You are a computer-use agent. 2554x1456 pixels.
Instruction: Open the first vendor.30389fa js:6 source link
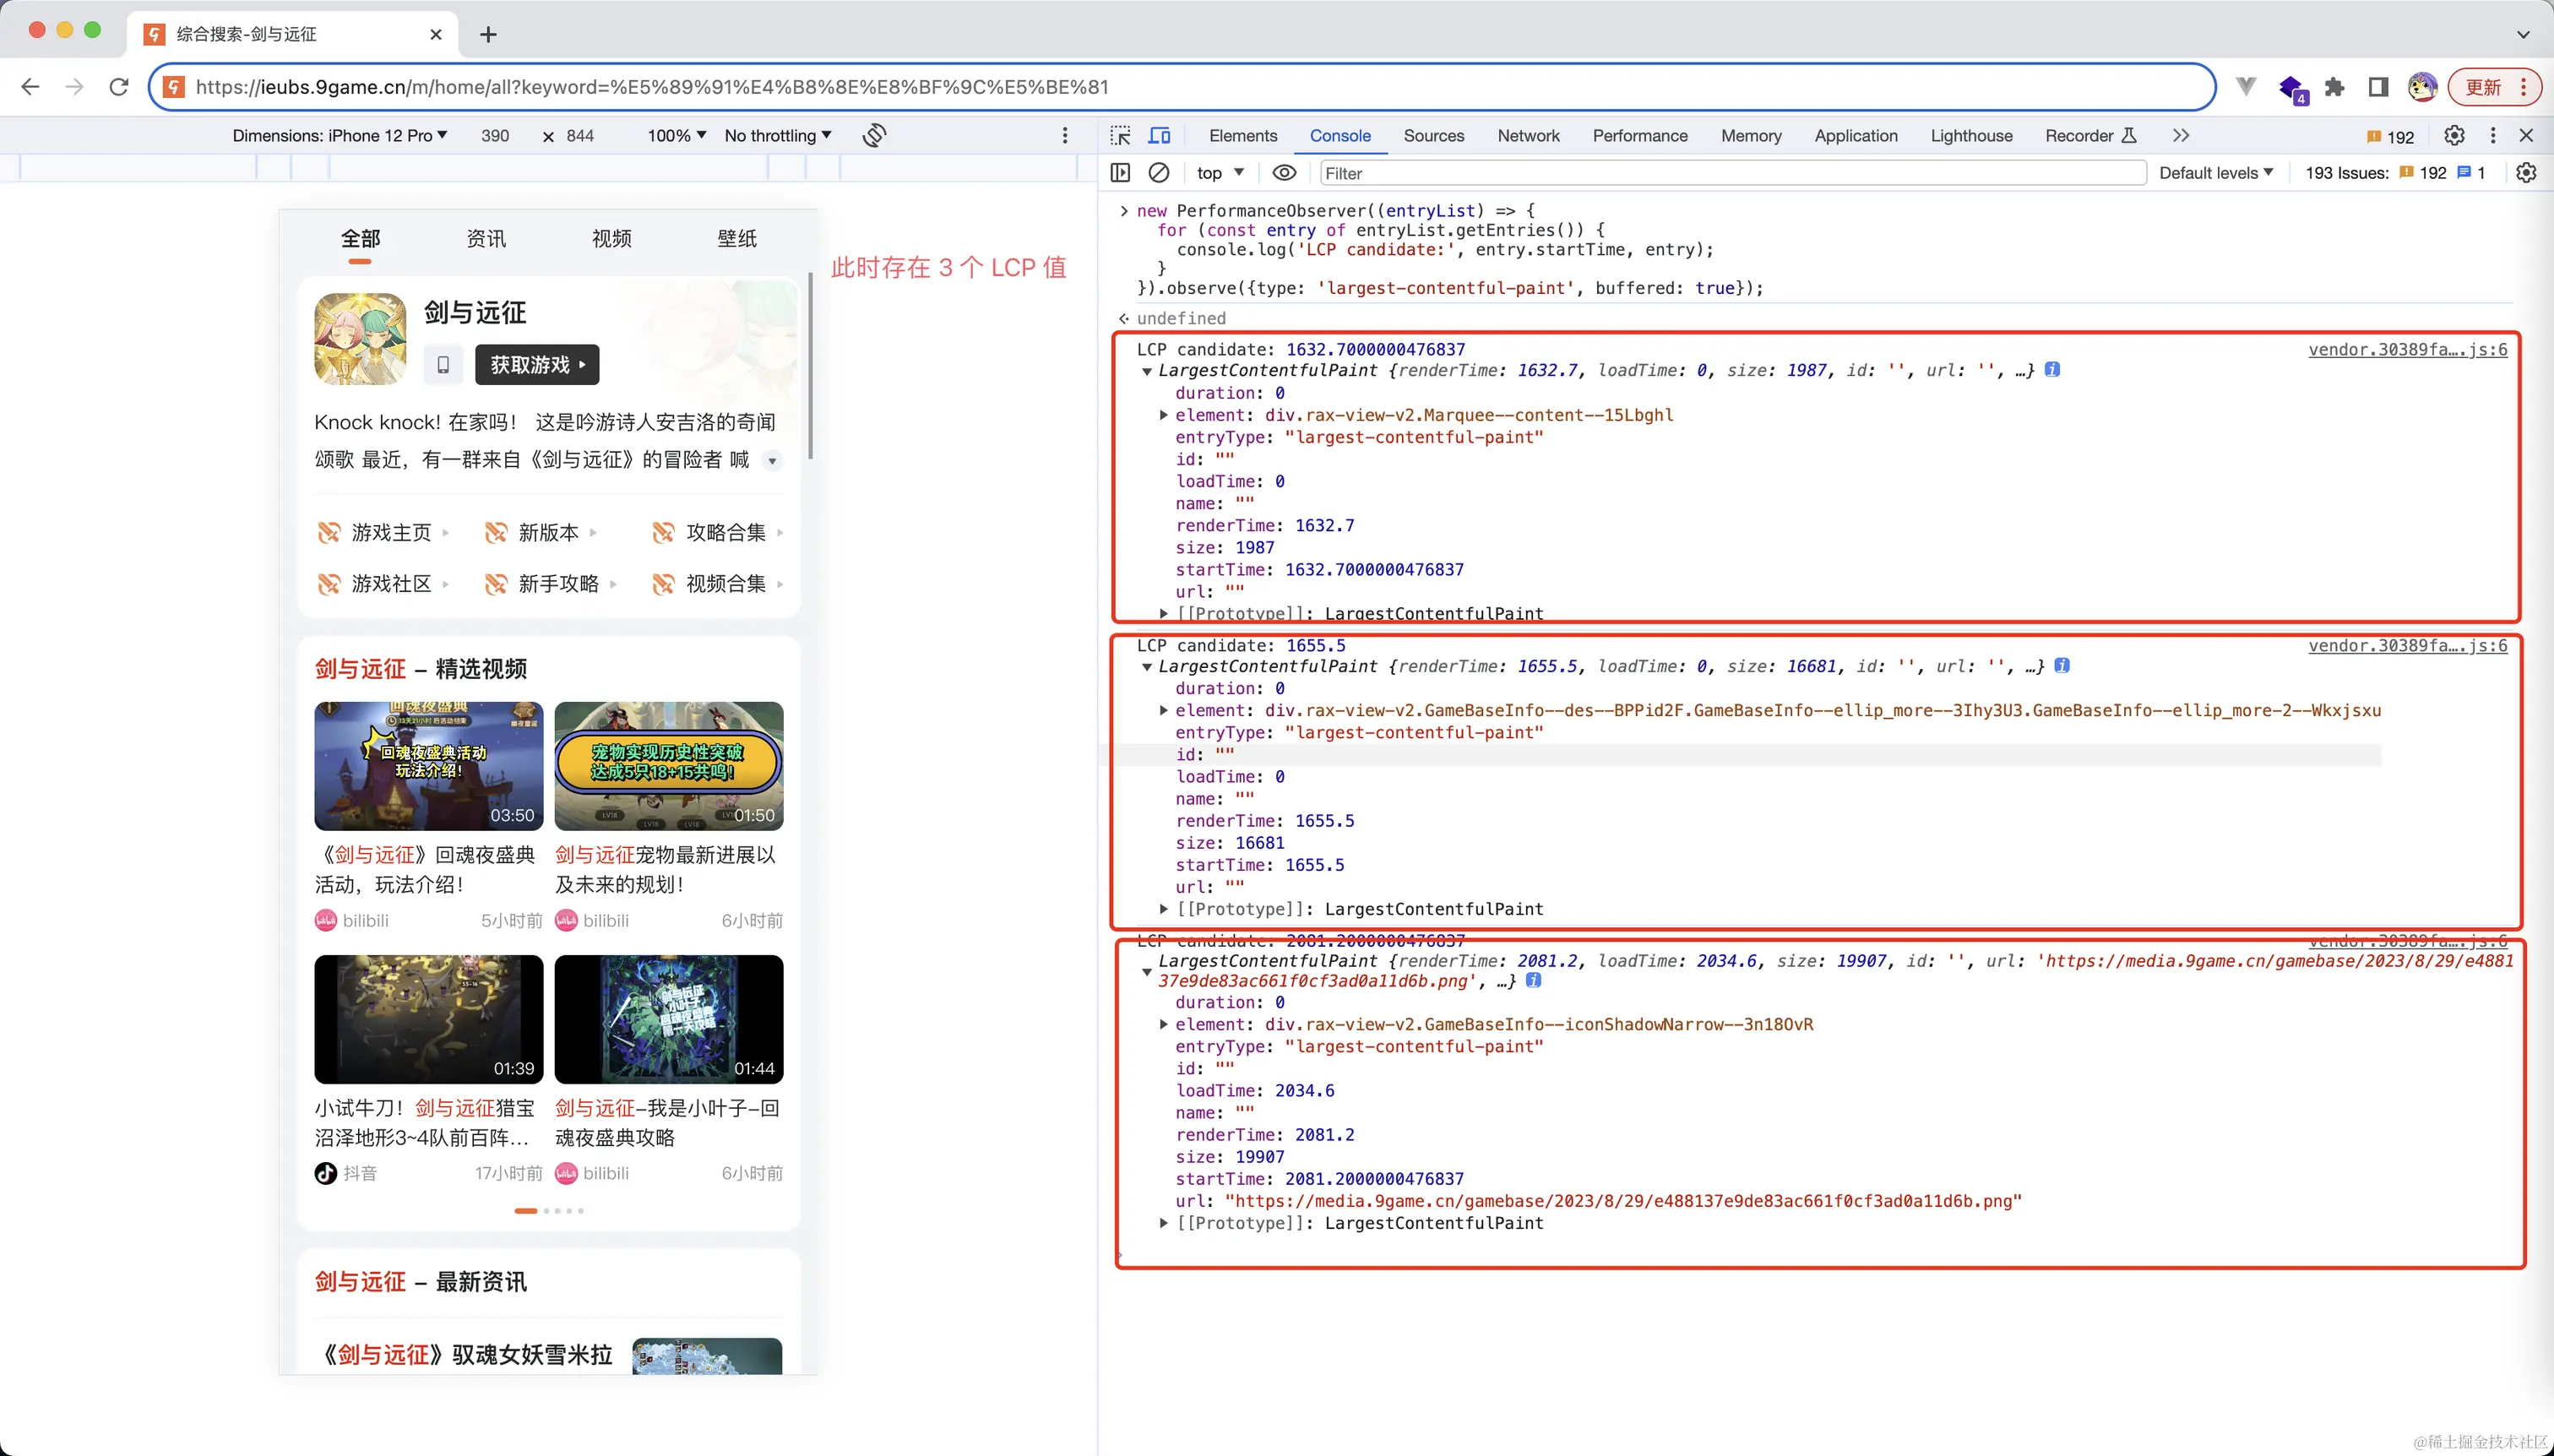click(2406, 349)
